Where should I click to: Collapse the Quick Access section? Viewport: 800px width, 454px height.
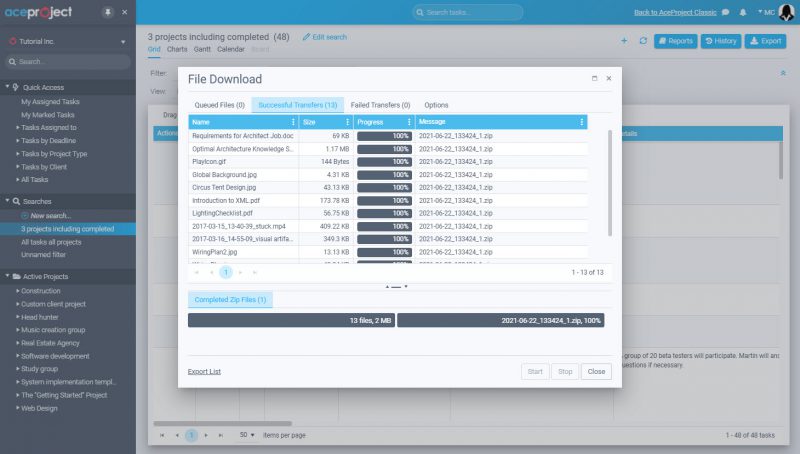point(7,87)
